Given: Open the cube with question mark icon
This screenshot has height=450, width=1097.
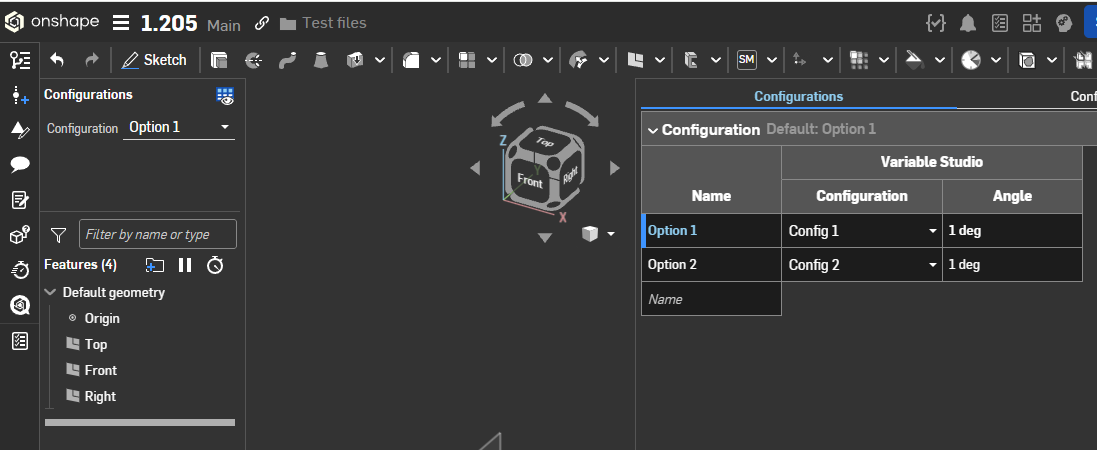Looking at the screenshot, I should pos(20,235).
